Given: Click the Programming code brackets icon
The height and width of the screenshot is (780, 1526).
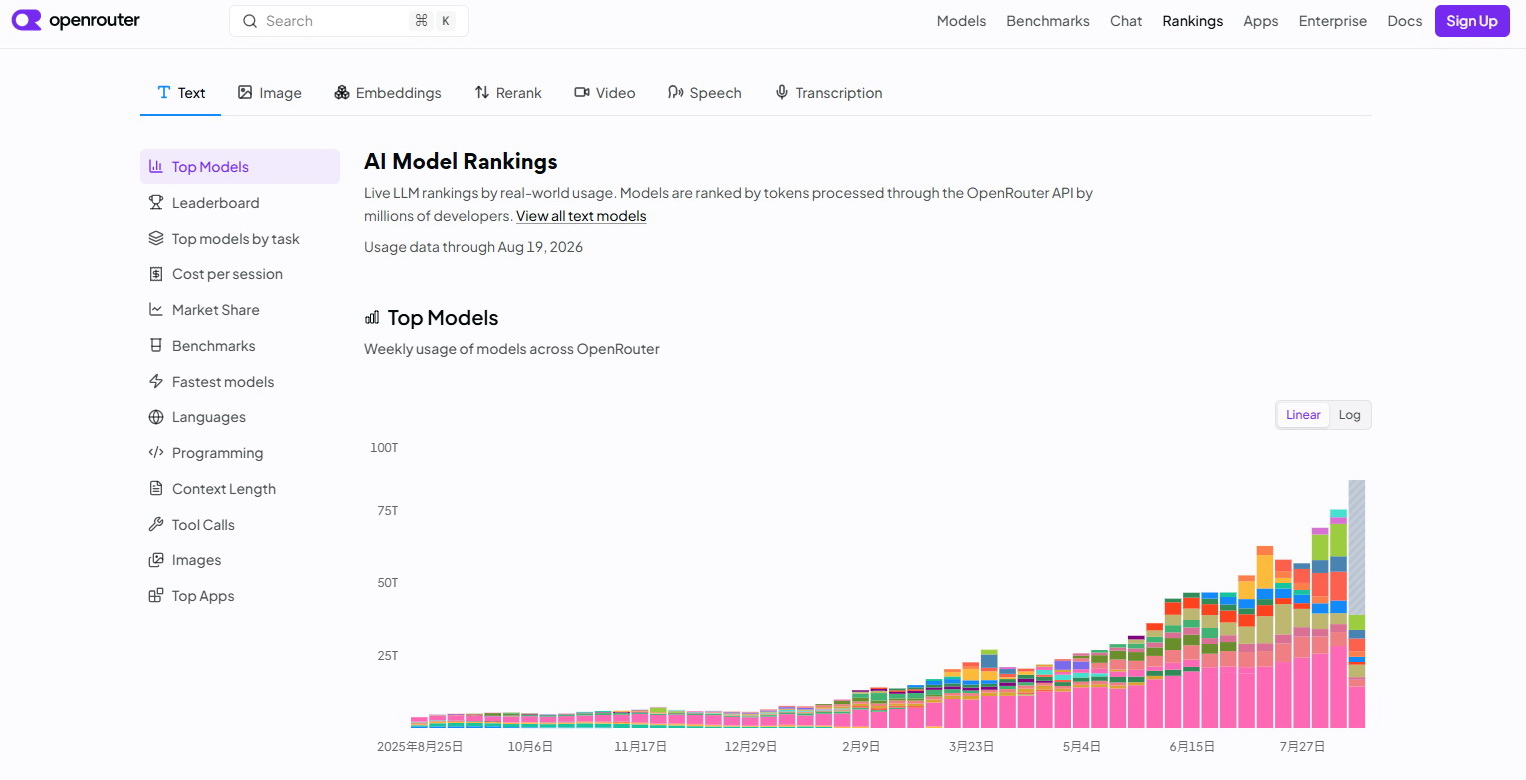Looking at the screenshot, I should (156, 453).
